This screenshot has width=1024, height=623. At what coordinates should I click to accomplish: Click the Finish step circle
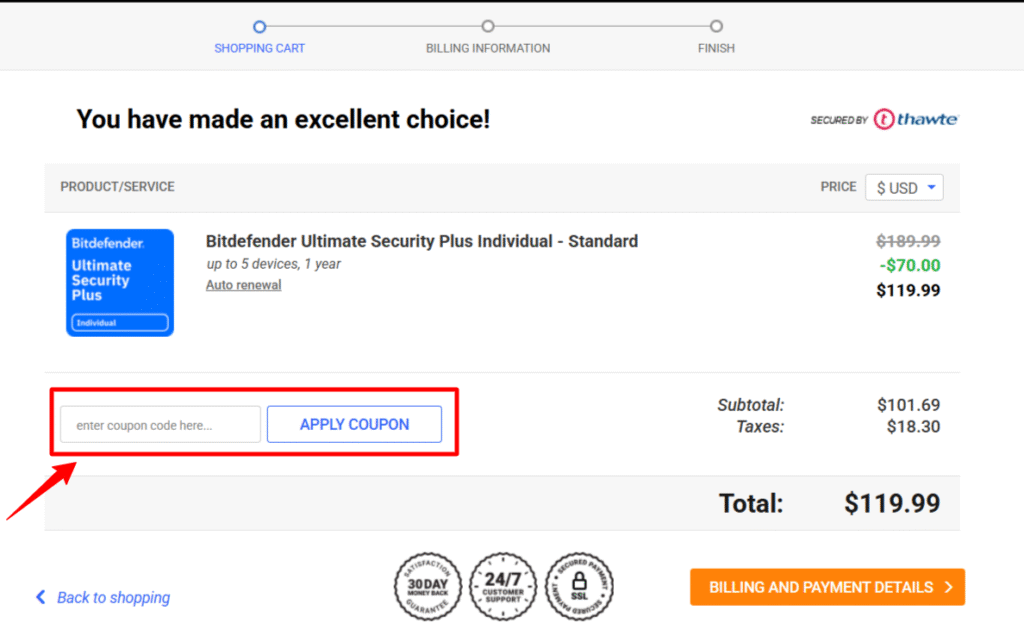click(x=716, y=27)
